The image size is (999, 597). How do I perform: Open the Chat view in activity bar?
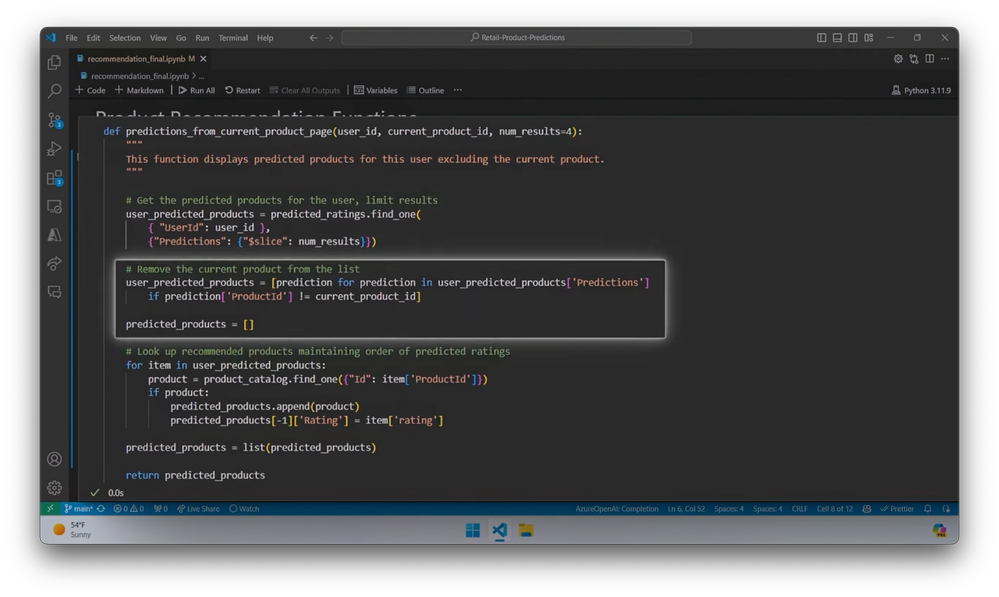(x=54, y=292)
